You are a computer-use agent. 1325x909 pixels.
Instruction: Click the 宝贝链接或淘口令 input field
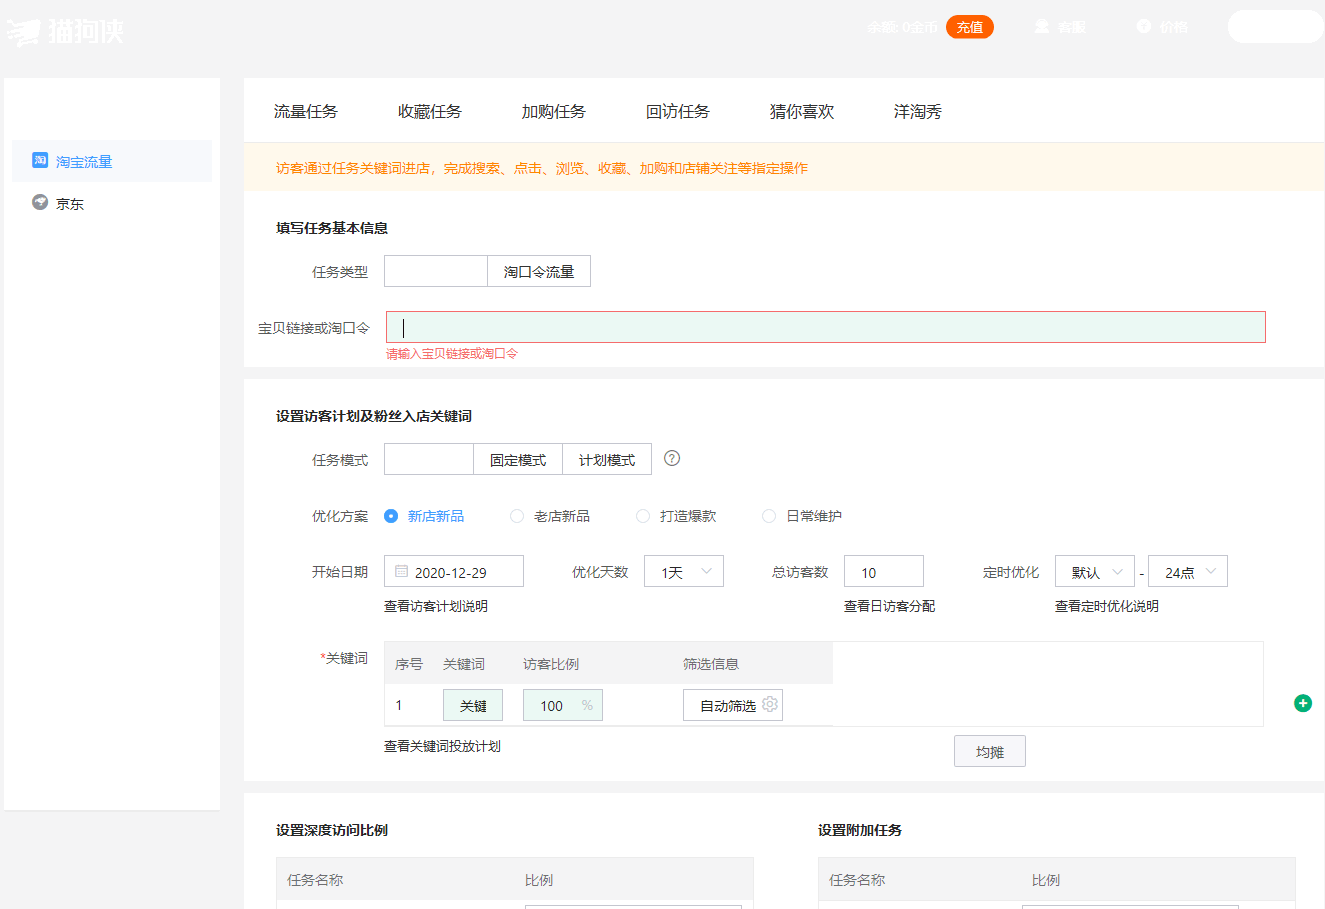[826, 328]
